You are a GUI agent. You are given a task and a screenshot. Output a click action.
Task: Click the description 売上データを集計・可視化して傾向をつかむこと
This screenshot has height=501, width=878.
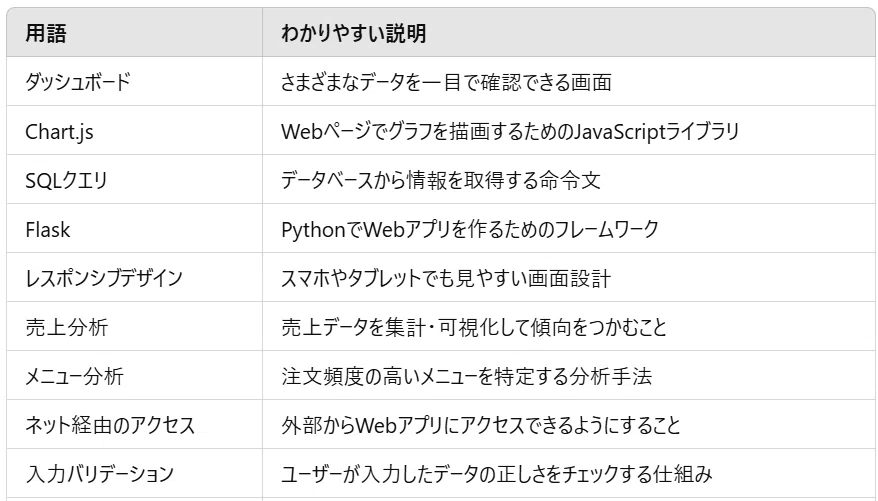[474, 327]
